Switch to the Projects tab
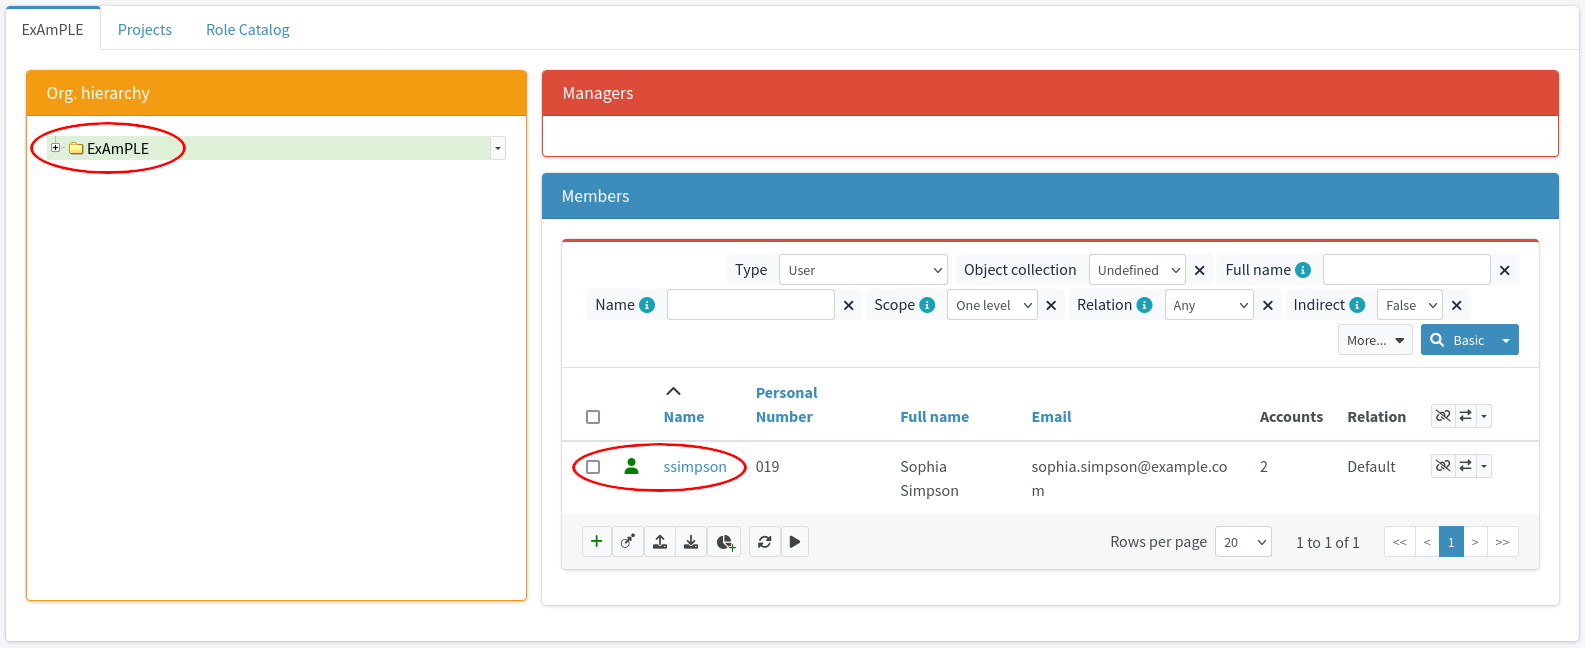The width and height of the screenshot is (1585, 648). (x=145, y=30)
